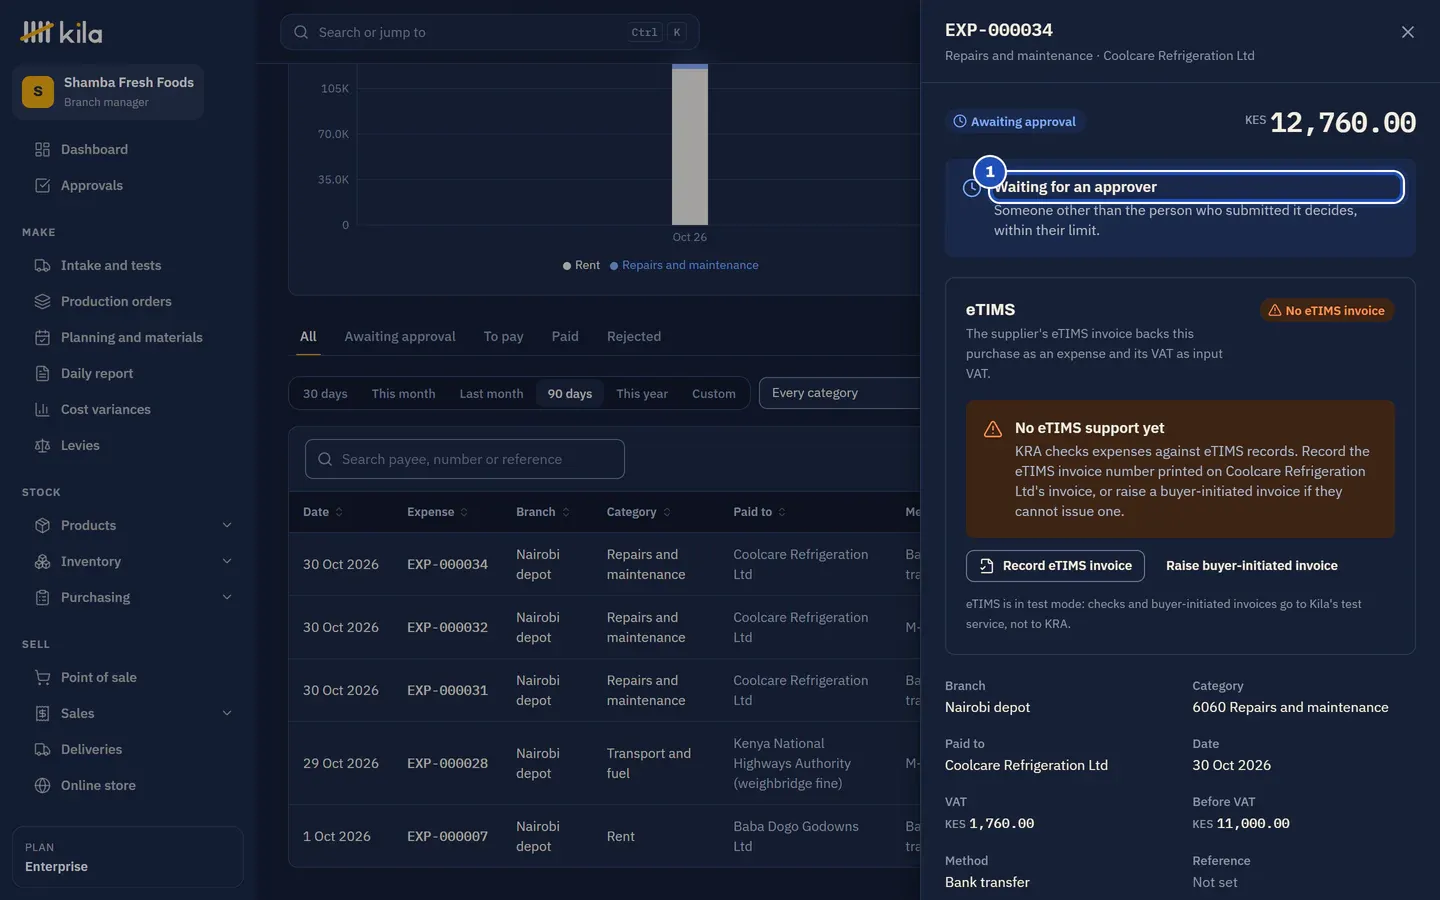
Task: Select the Custom date range
Action: point(714,394)
